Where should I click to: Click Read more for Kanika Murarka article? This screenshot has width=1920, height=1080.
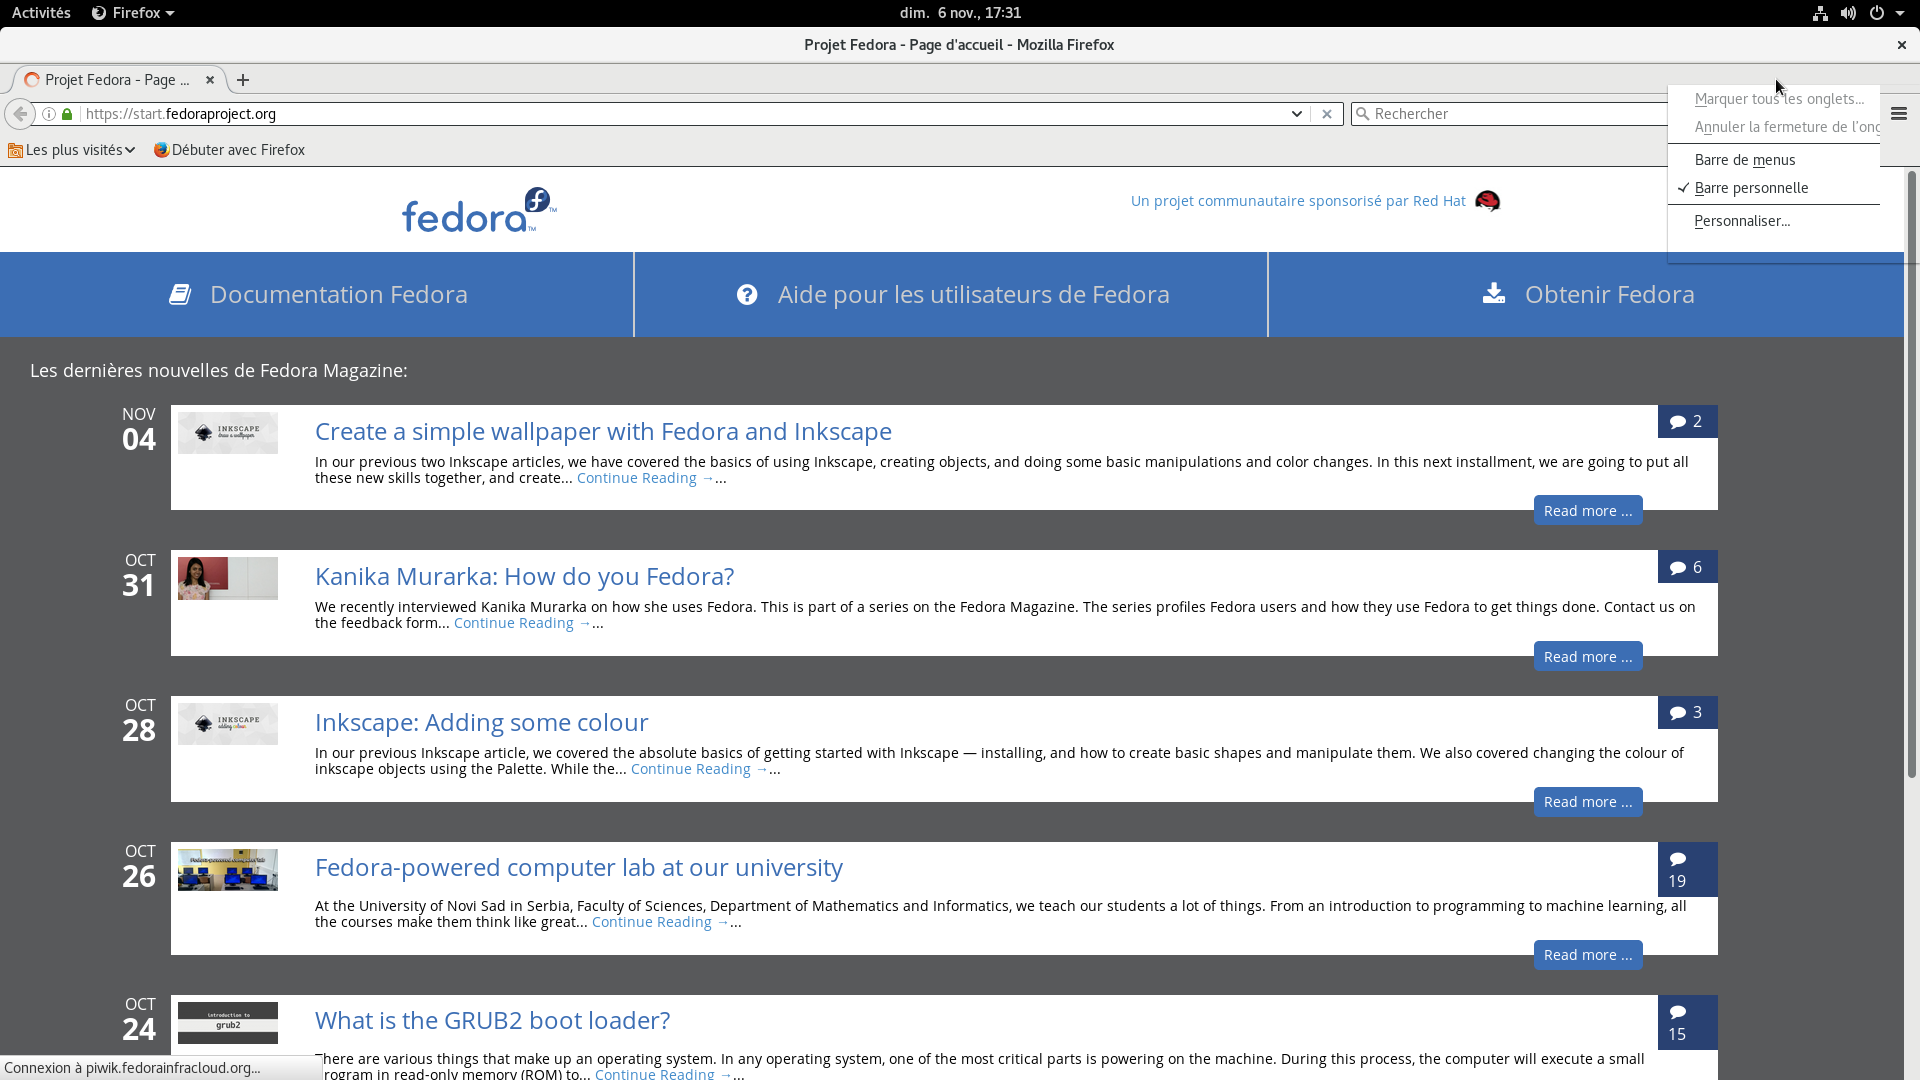(1587, 657)
